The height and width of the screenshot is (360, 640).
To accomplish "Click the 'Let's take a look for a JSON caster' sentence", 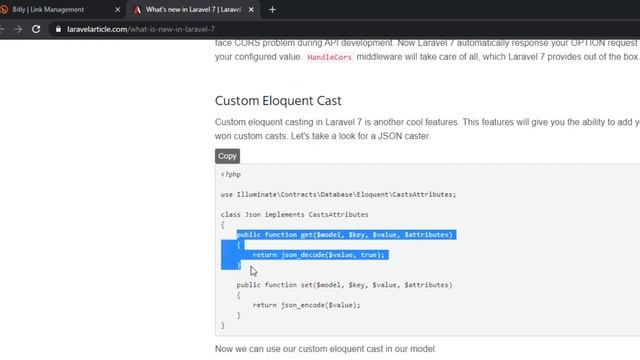I will (360, 136).
